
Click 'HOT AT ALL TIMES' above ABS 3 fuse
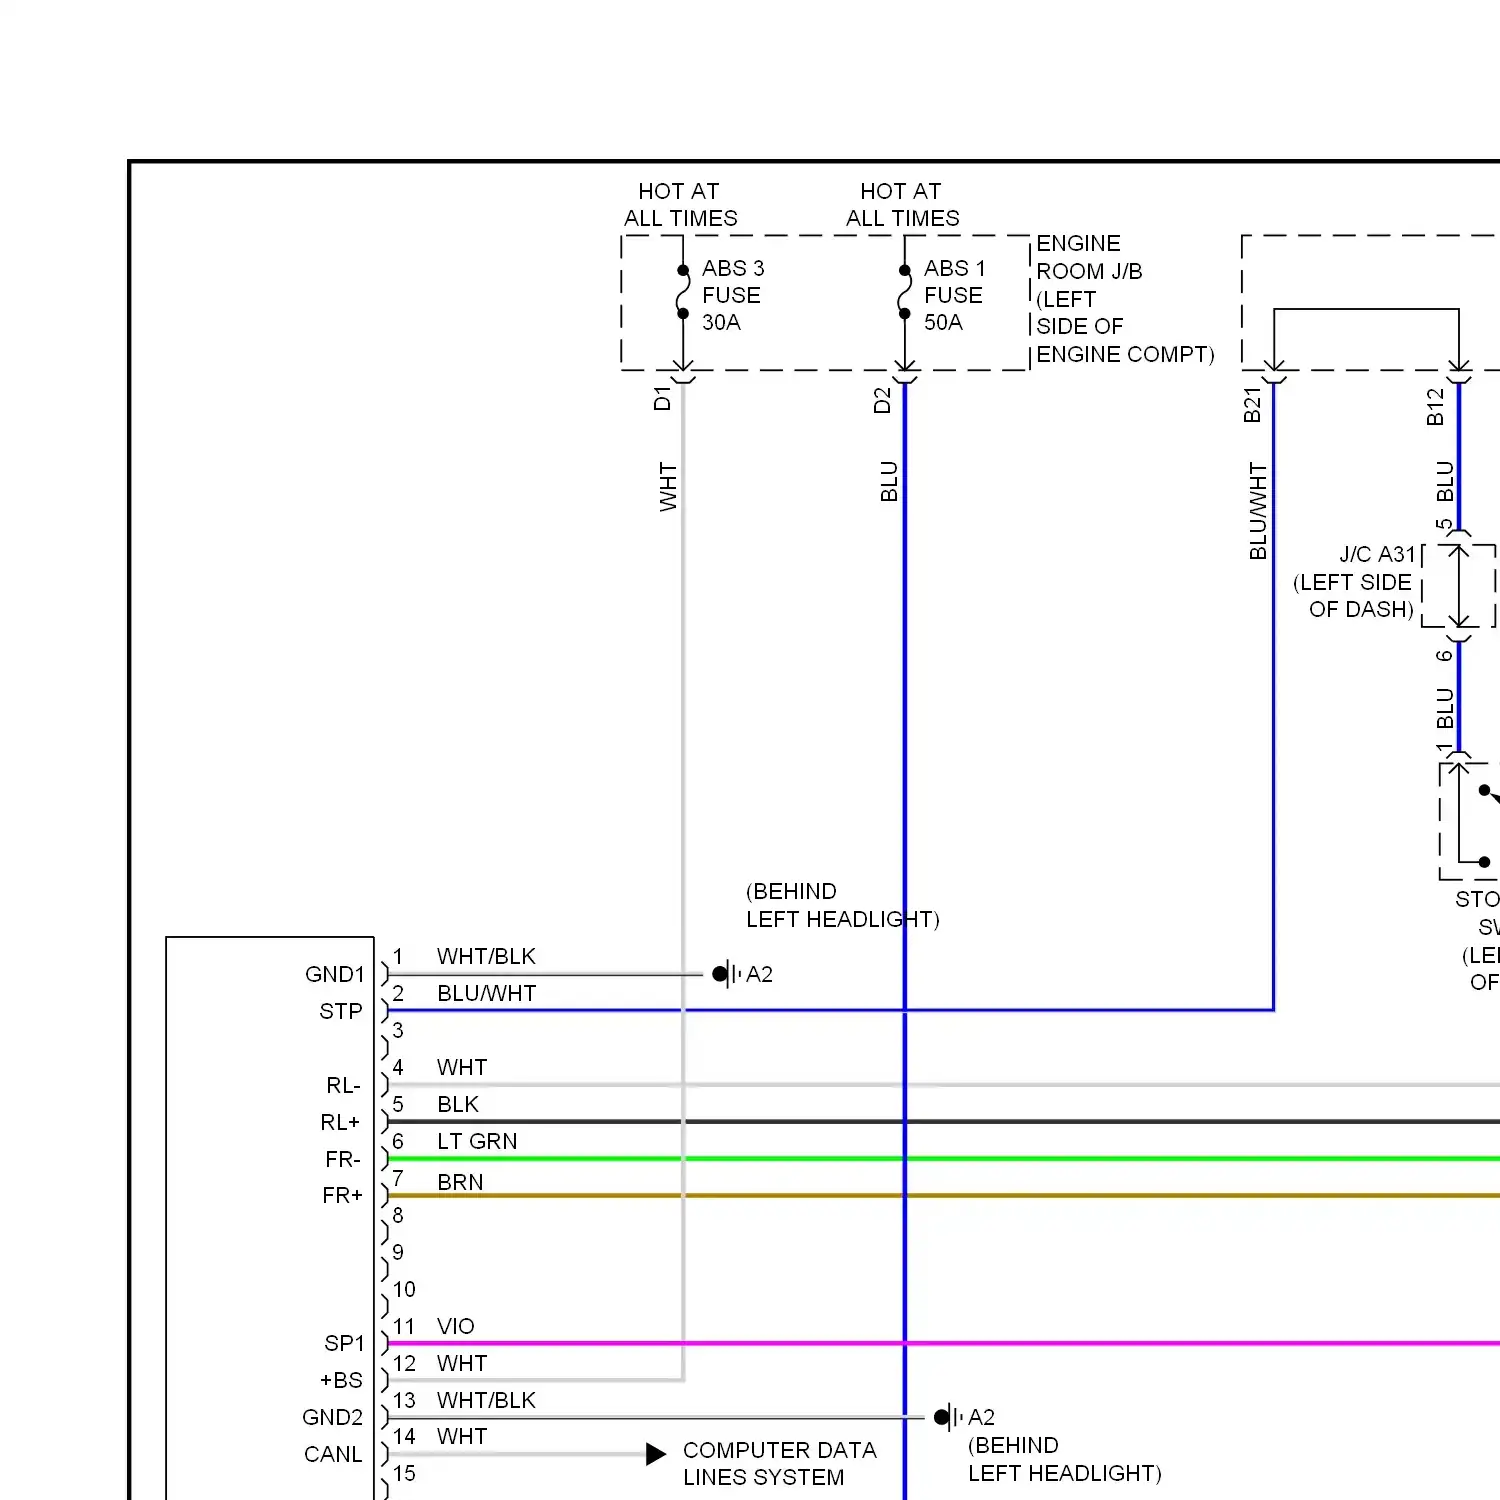coord(680,205)
